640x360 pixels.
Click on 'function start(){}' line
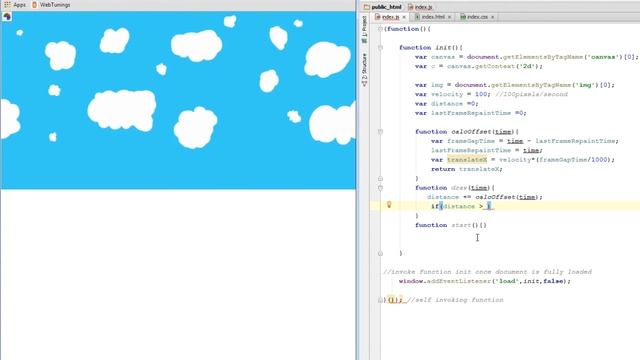coord(451,225)
